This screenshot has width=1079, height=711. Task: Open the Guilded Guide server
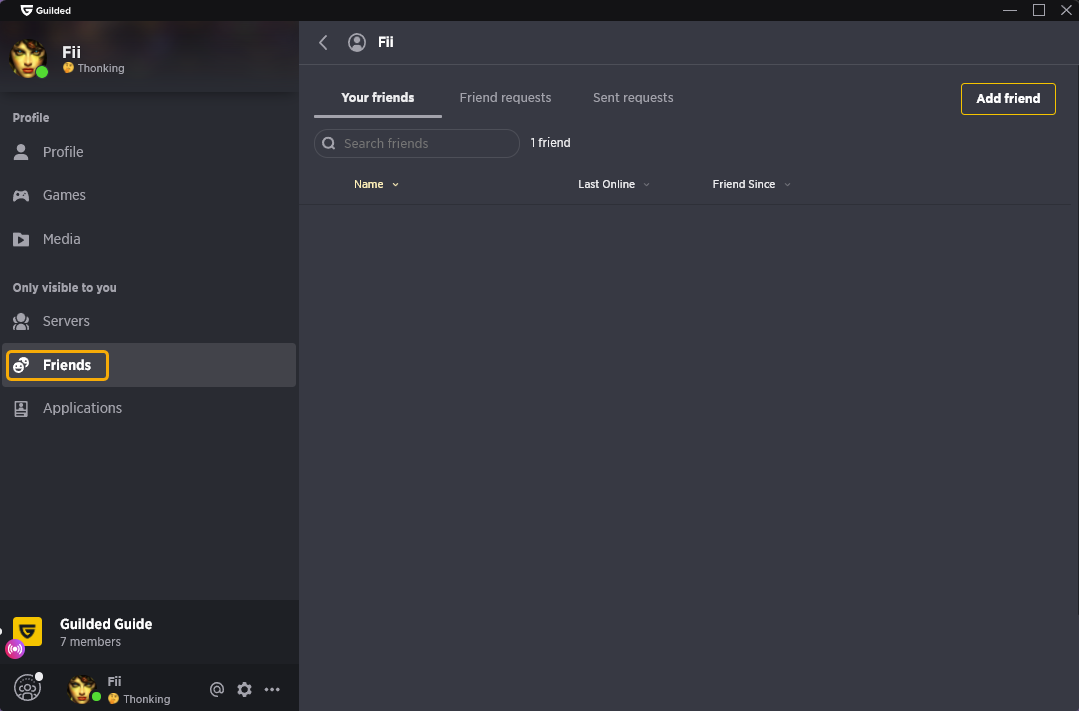pyautogui.click(x=149, y=632)
